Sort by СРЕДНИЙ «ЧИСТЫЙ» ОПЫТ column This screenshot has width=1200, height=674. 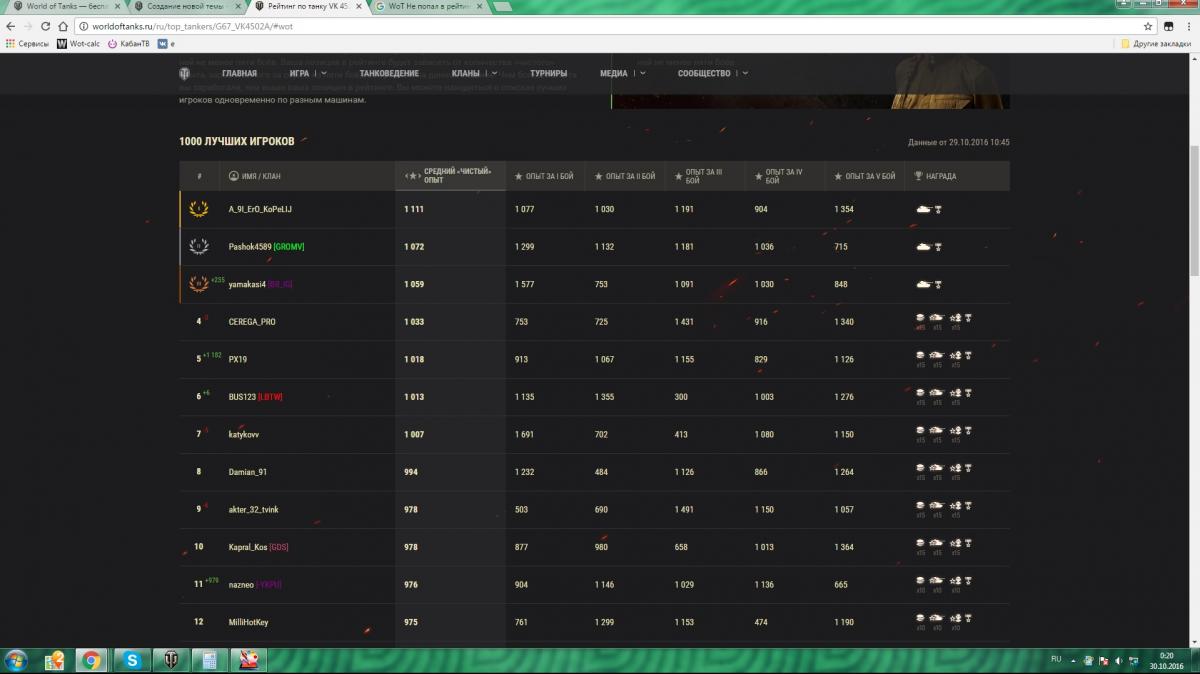(450, 176)
